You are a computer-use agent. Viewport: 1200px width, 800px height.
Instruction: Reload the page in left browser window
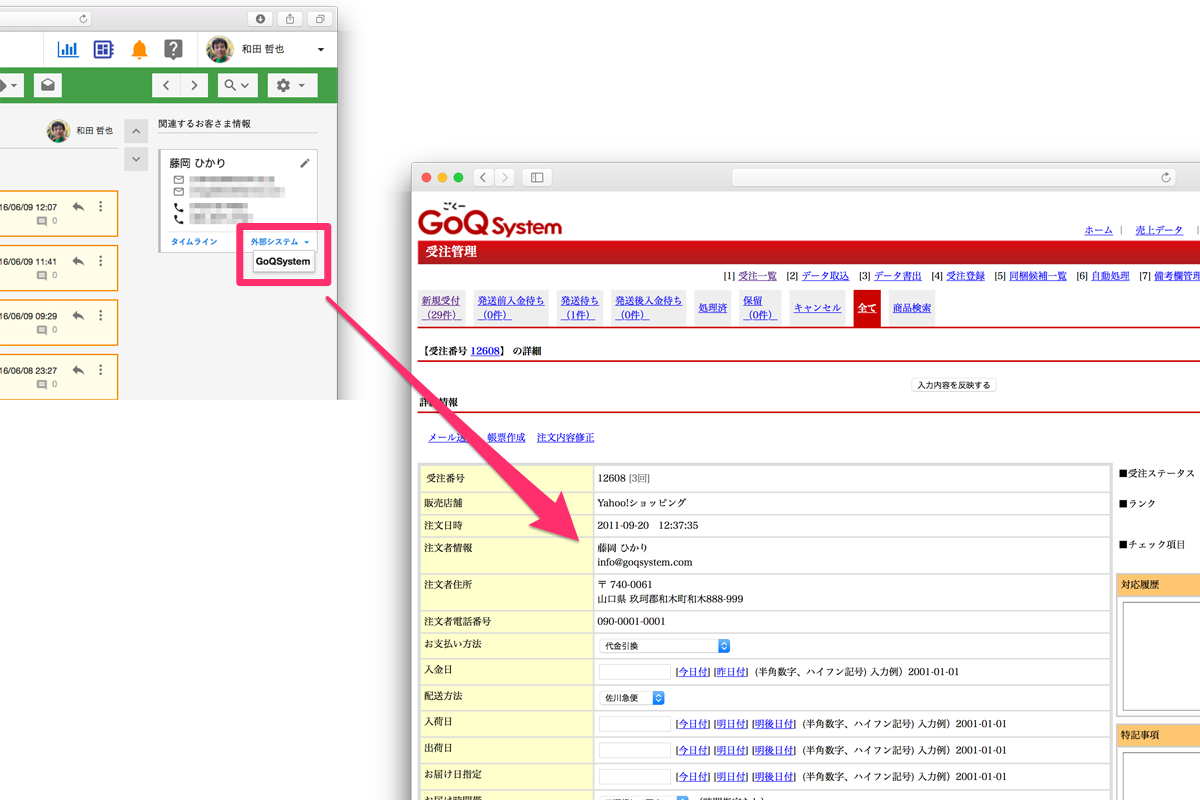pos(82,18)
